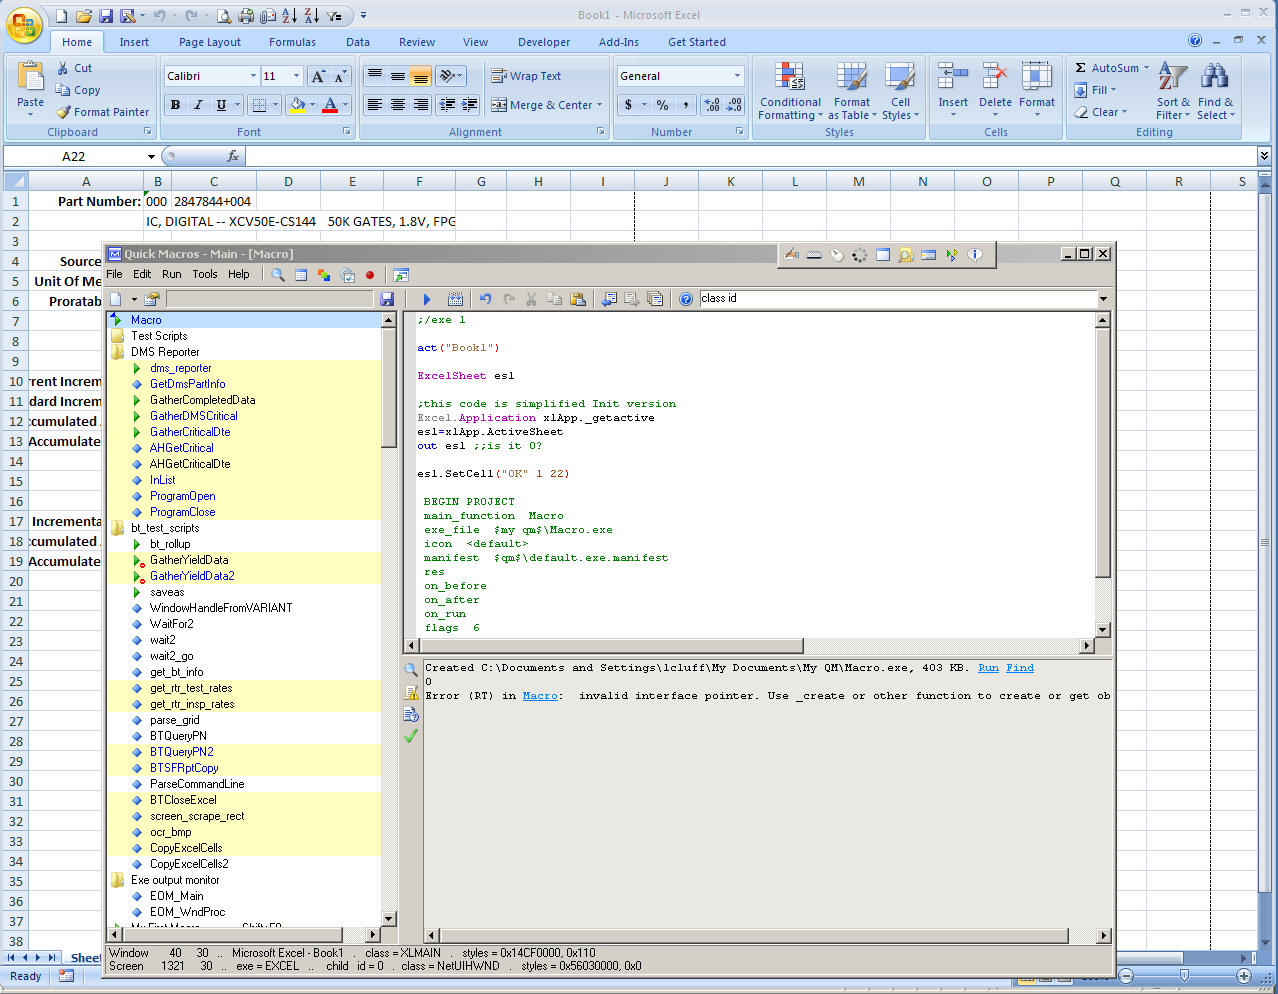Expand the formula bar
Viewport: 1278px width, 994px height.
[1264, 156]
